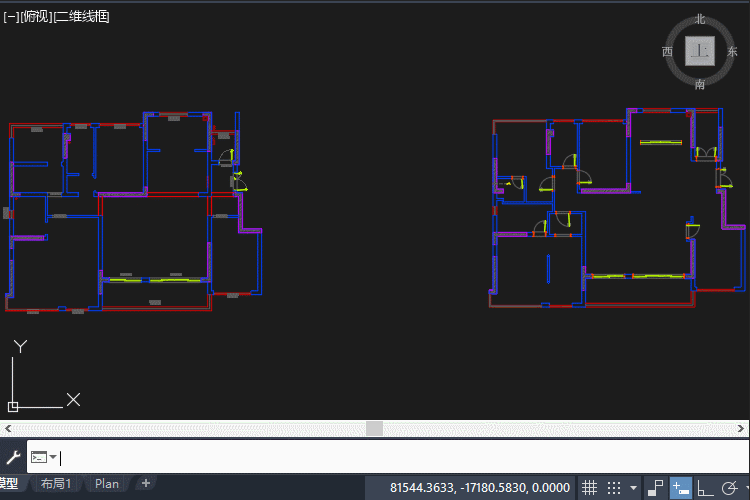750x500 pixels.
Task: Click ViewCube 南 south direction
Action: point(700,85)
